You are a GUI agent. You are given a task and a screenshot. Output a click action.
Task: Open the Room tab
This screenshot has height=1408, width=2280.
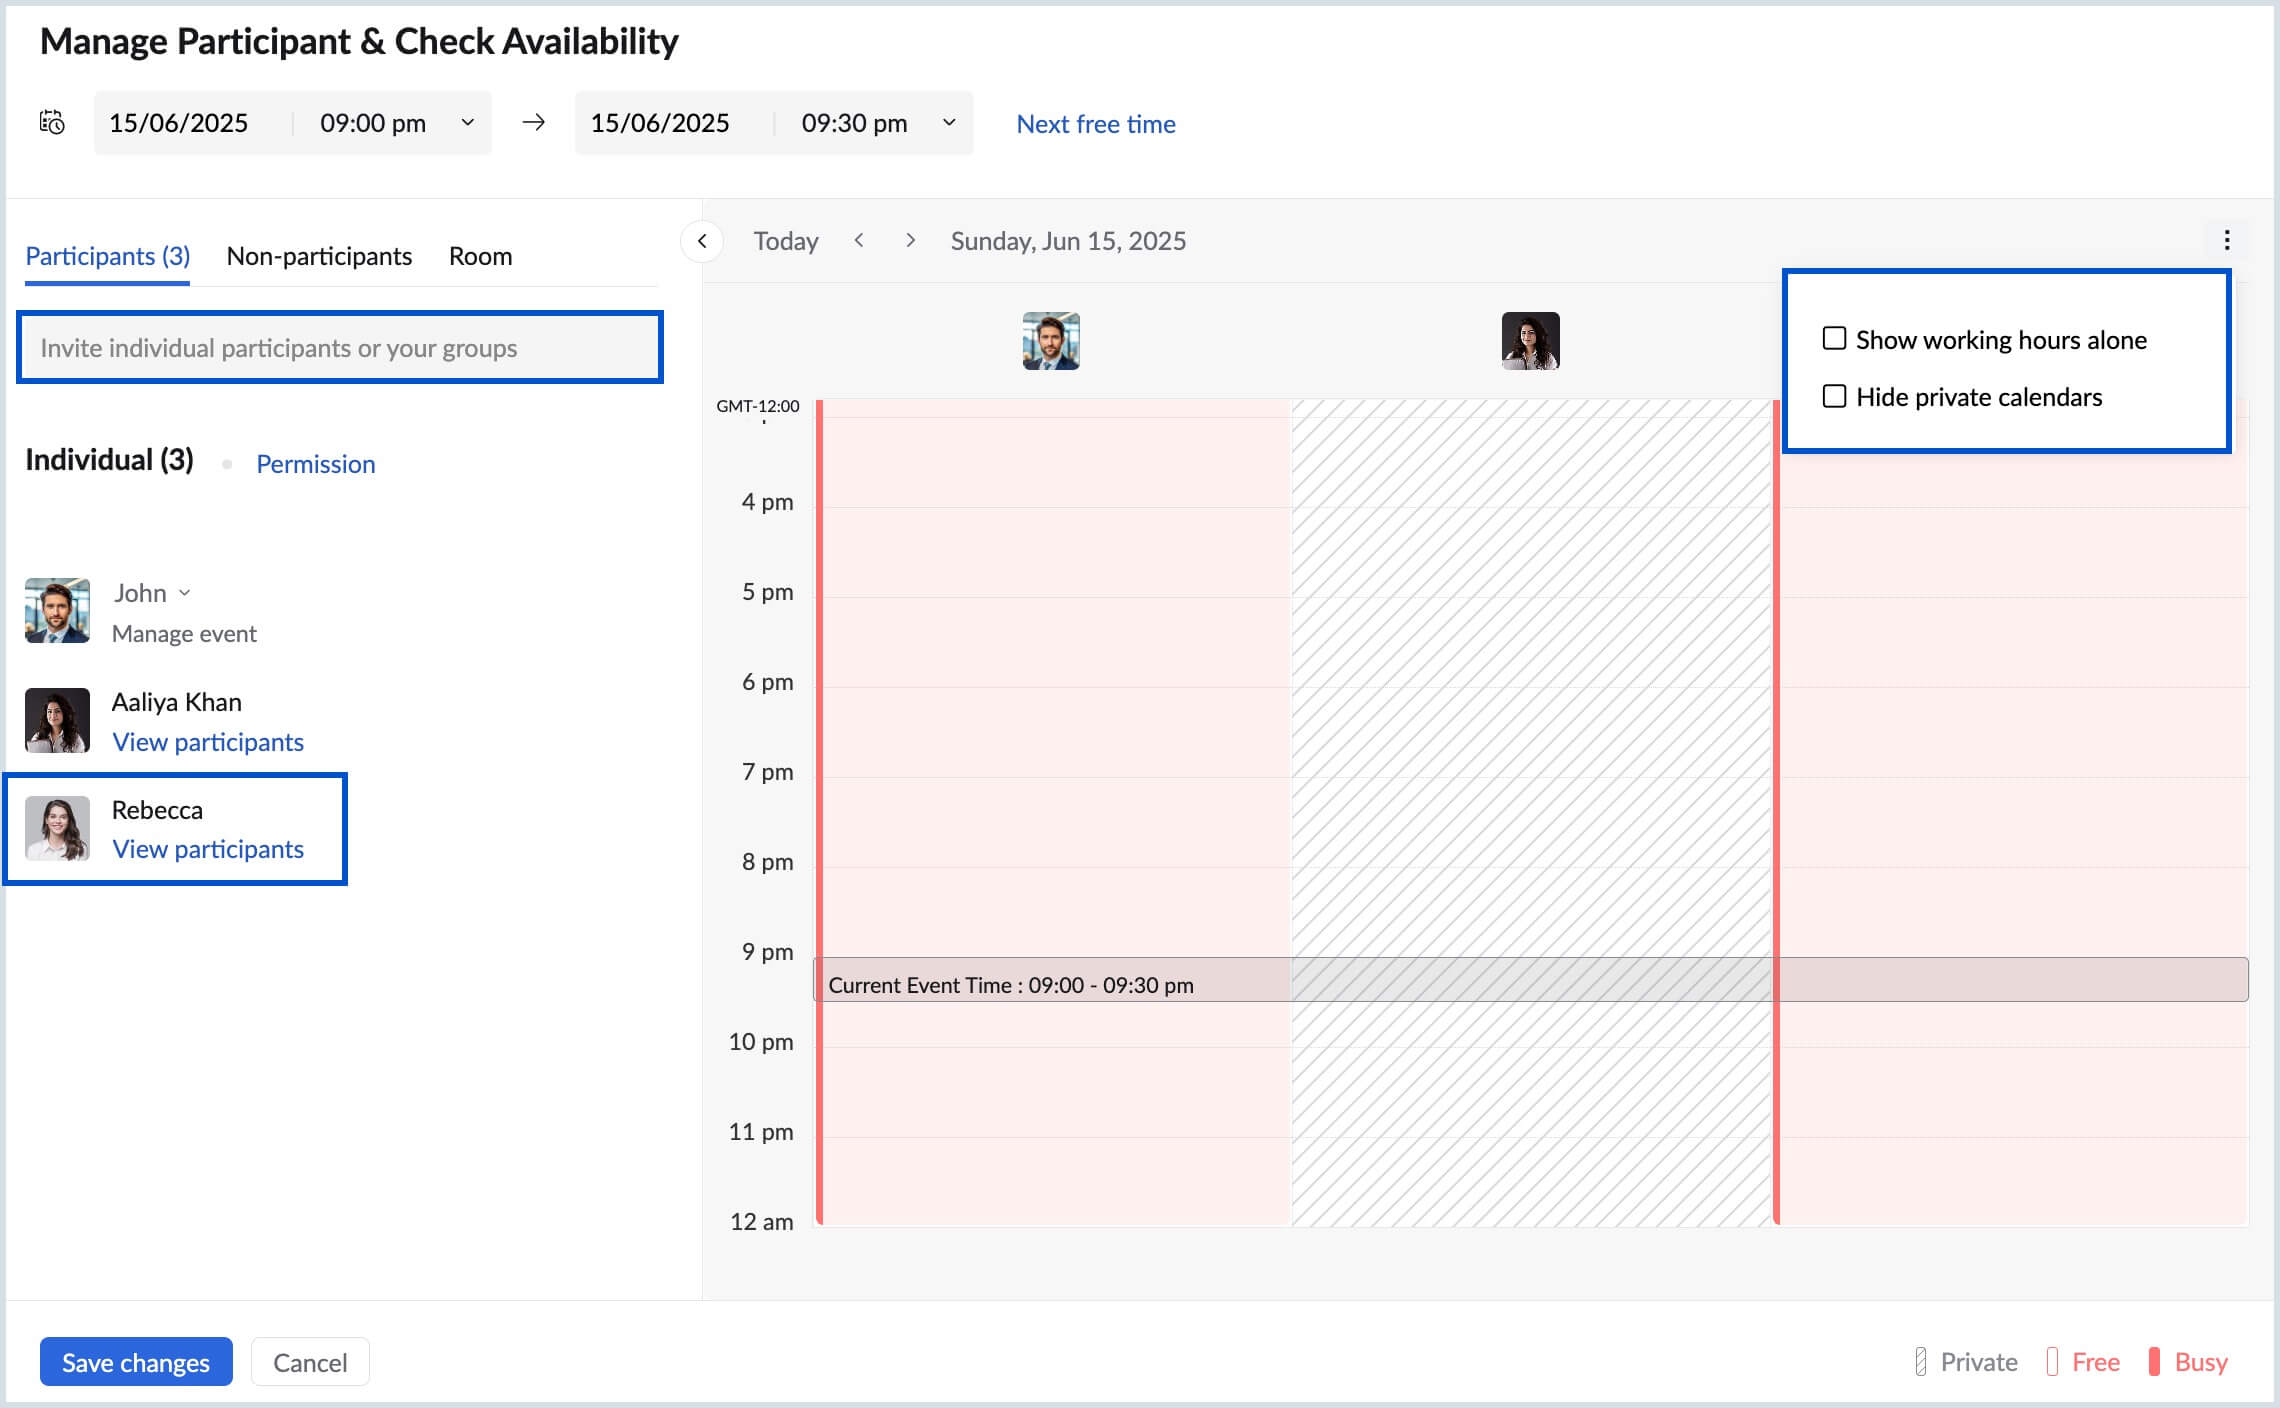tap(481, 256)
